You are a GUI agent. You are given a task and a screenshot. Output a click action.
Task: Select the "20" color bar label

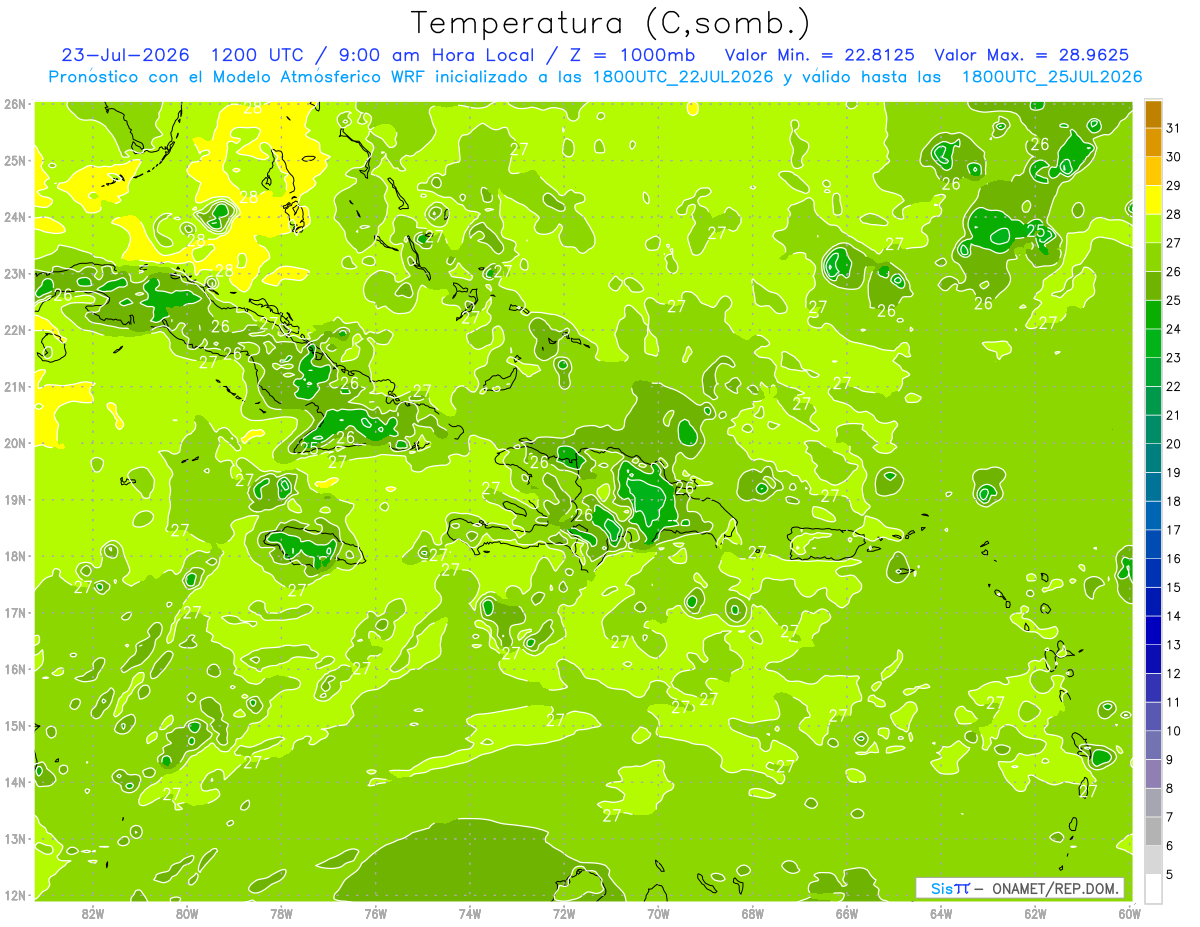[x=1174, y=444]
